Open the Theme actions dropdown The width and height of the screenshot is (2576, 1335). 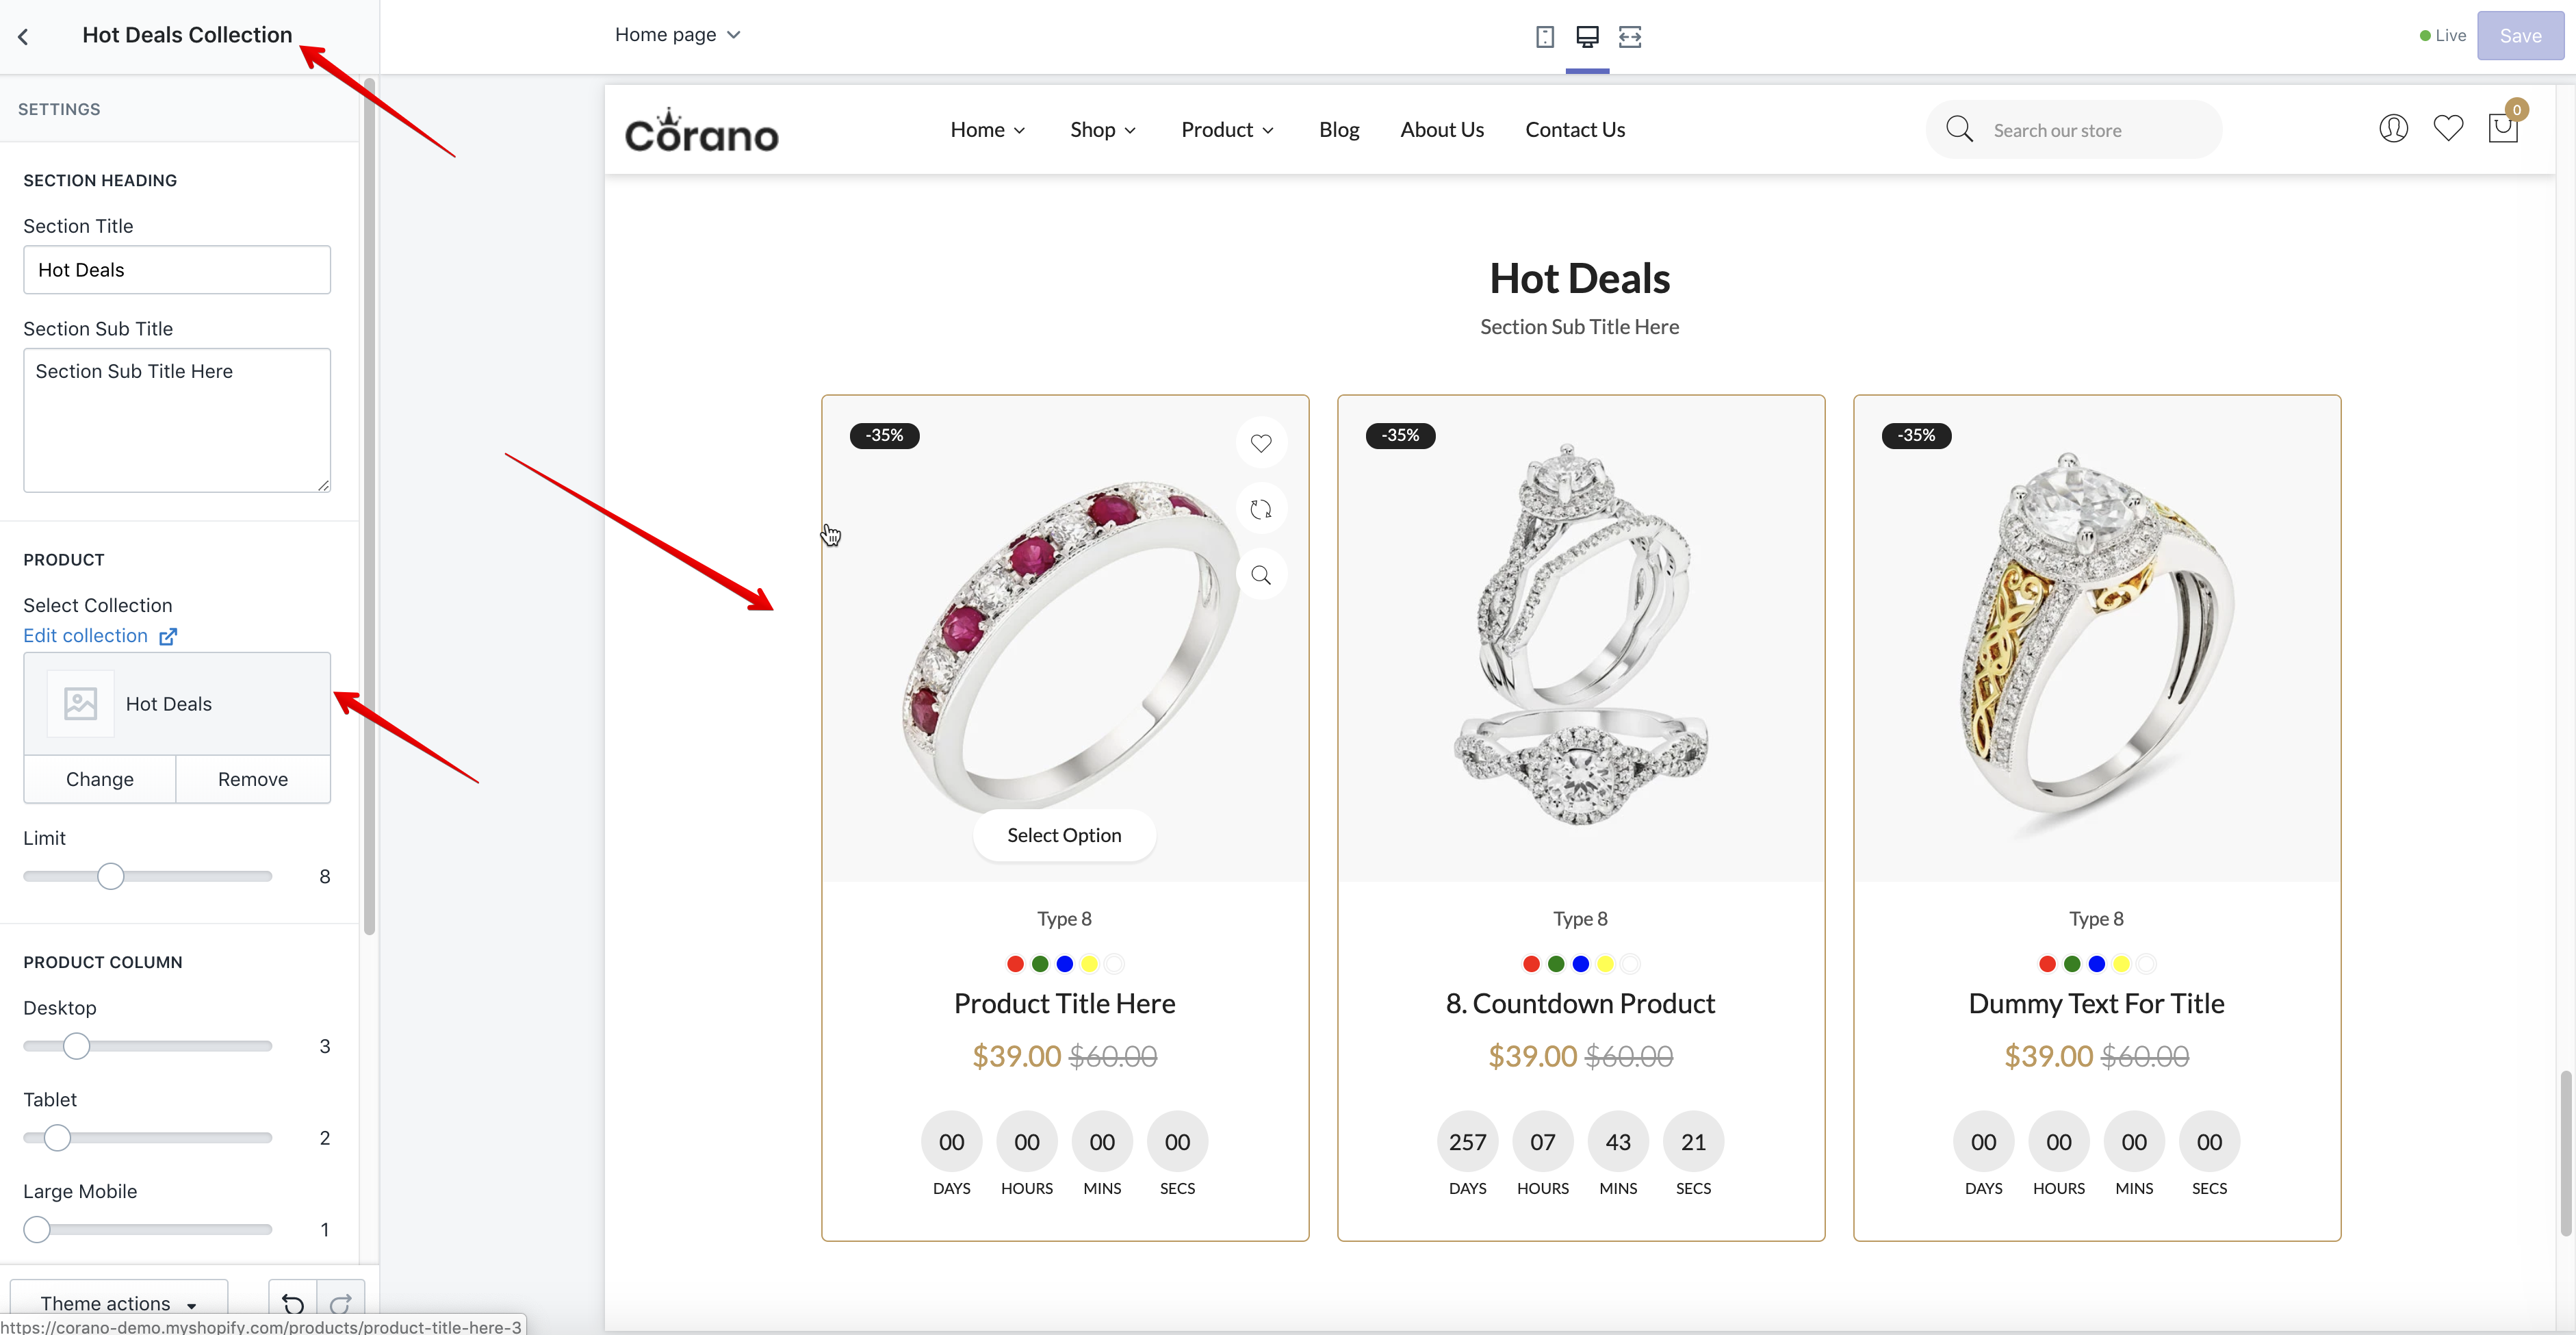118,1303
